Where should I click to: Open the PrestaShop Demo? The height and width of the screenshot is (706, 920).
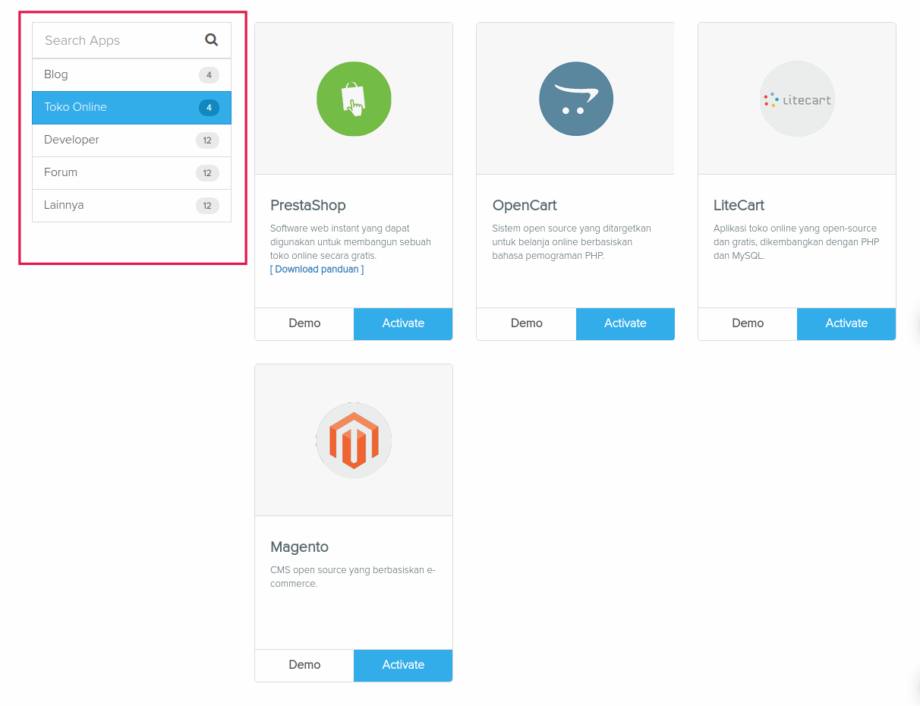[x=304, y=323]
